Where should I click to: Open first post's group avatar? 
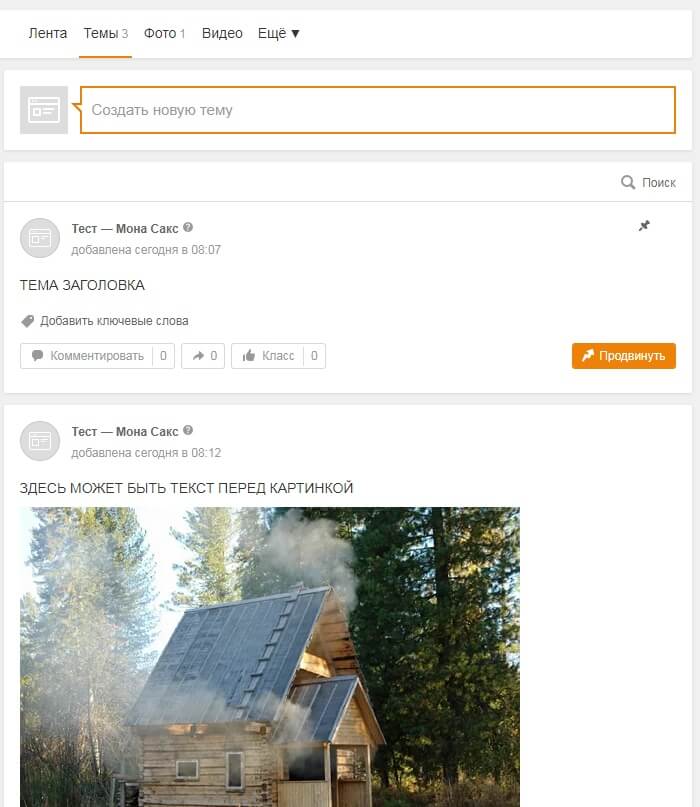[40, 238]
